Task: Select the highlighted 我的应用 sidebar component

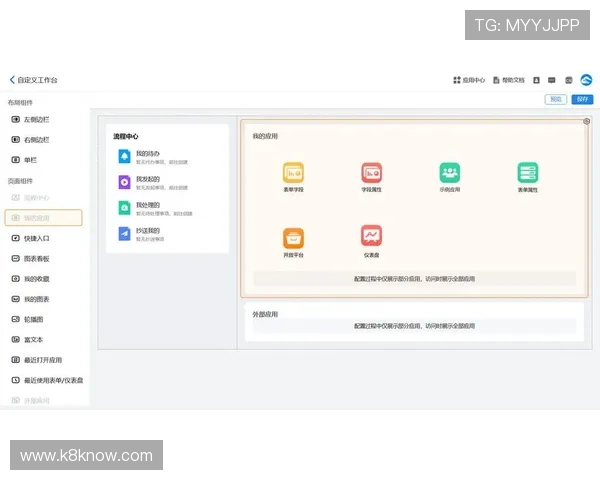Action: coord(43,217)
